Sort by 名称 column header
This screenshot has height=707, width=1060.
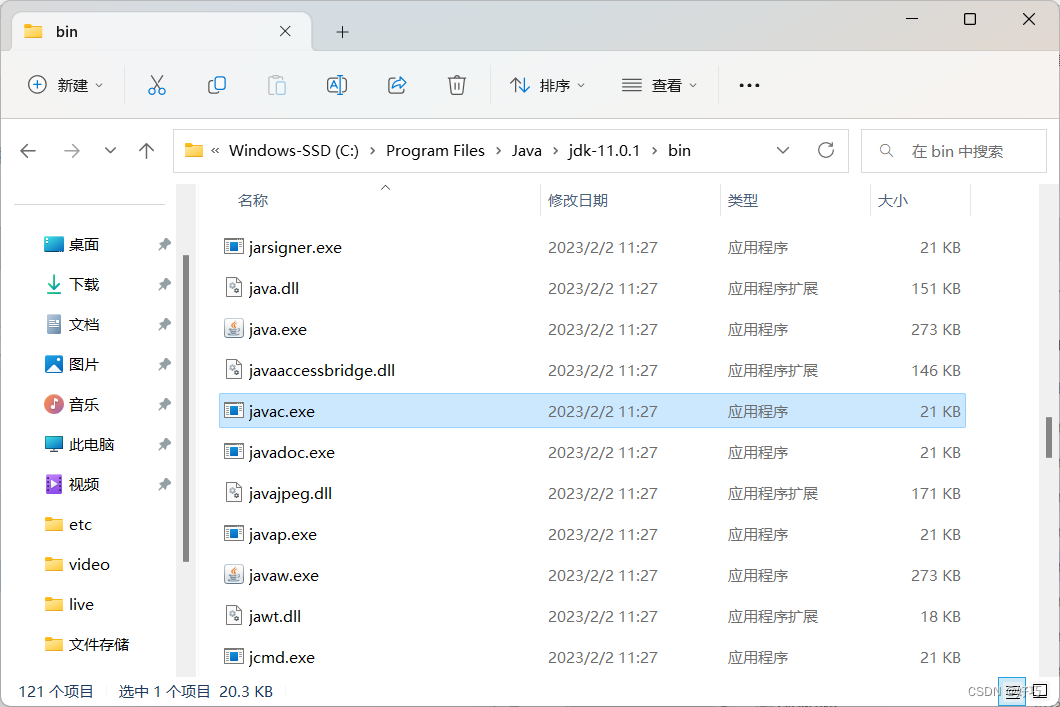[253, 200]
